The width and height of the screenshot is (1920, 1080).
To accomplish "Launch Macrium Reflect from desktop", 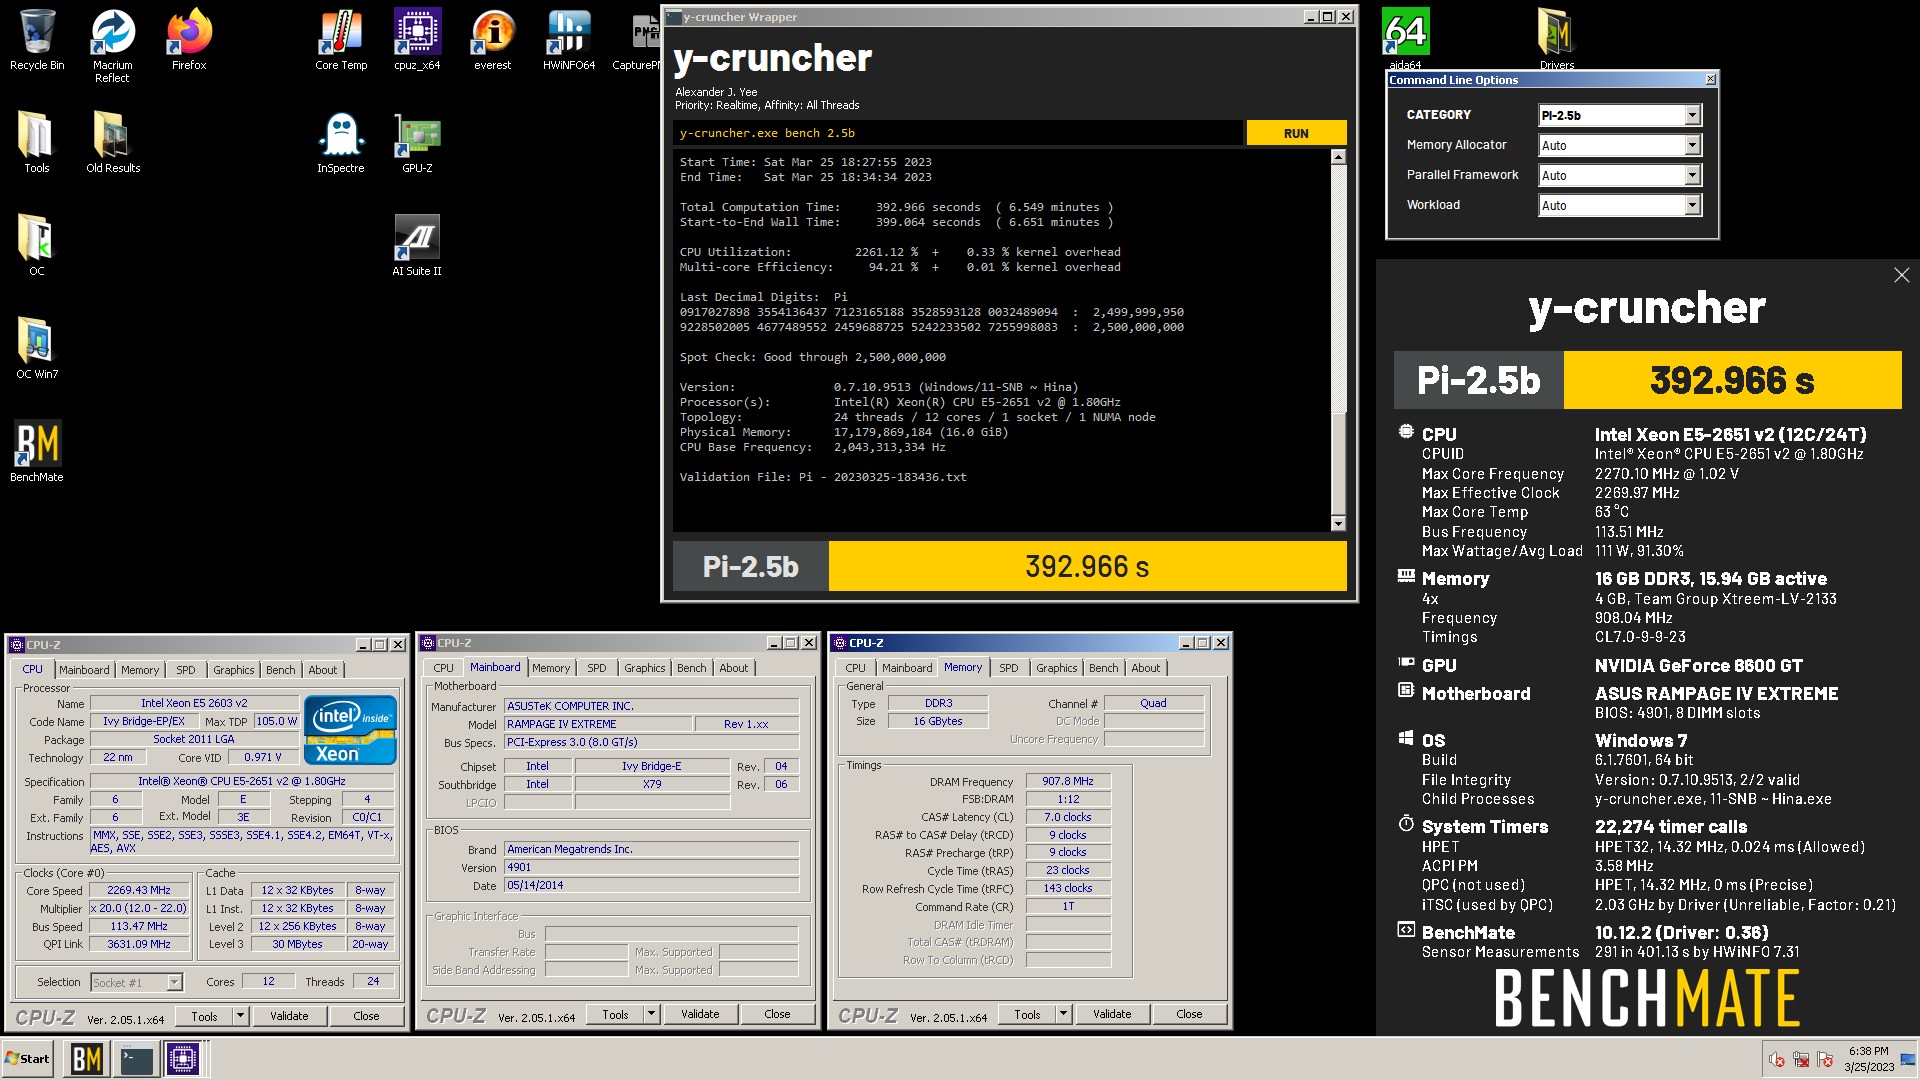I will coord(112,46).
